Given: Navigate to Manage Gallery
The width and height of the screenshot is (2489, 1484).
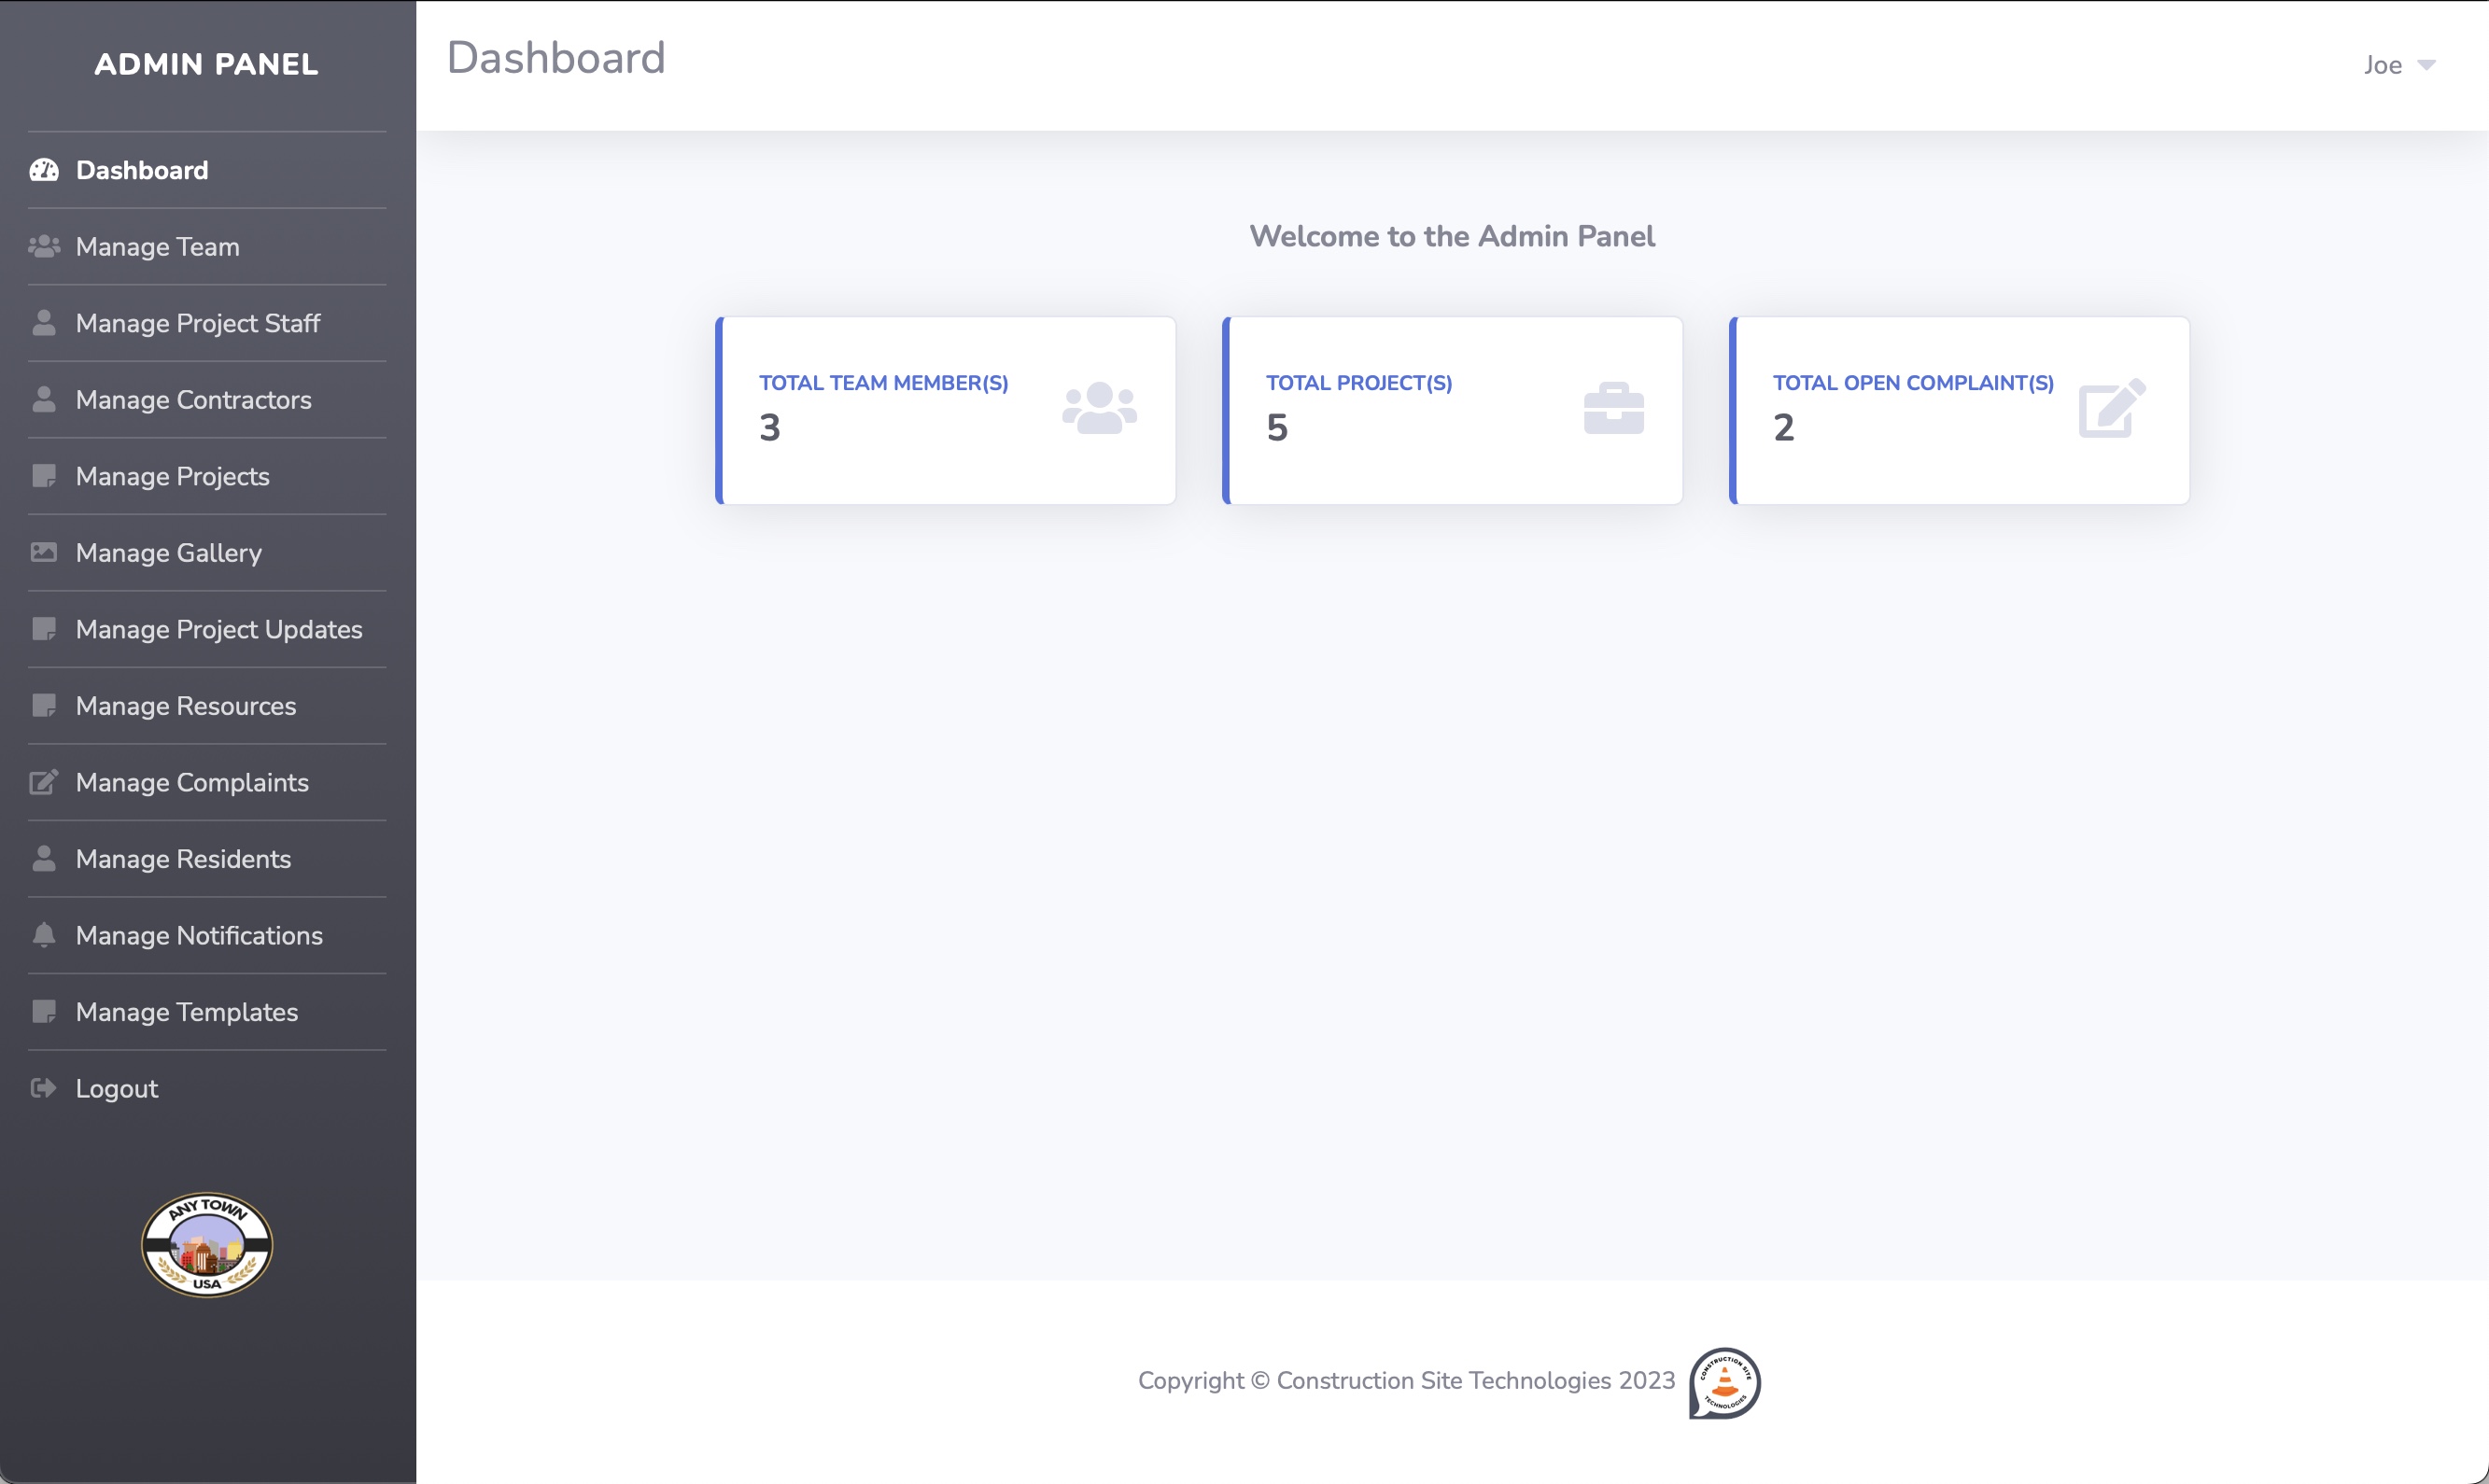Looking at the screenshot, I should (207, 552).
